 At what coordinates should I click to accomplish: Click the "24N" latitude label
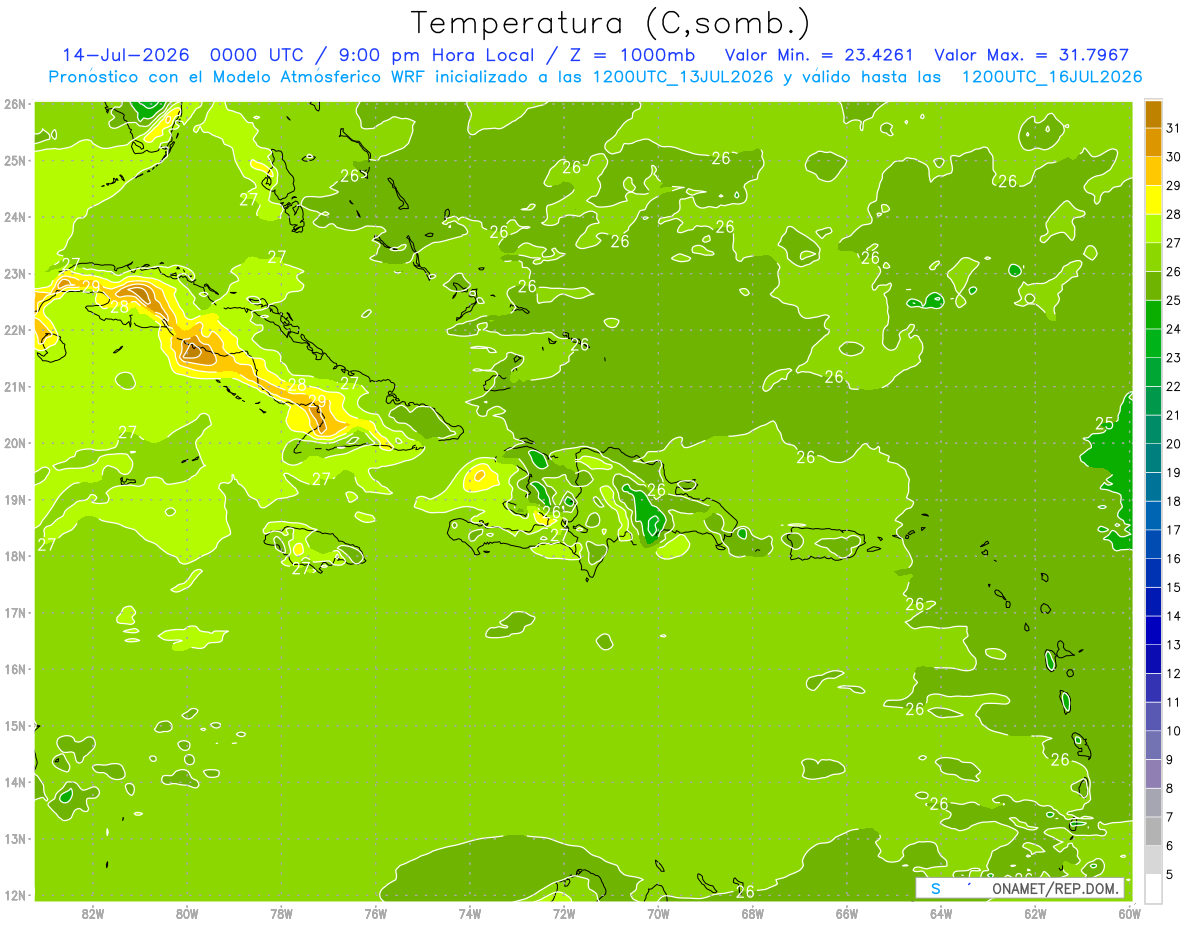(x=15, y=217)
